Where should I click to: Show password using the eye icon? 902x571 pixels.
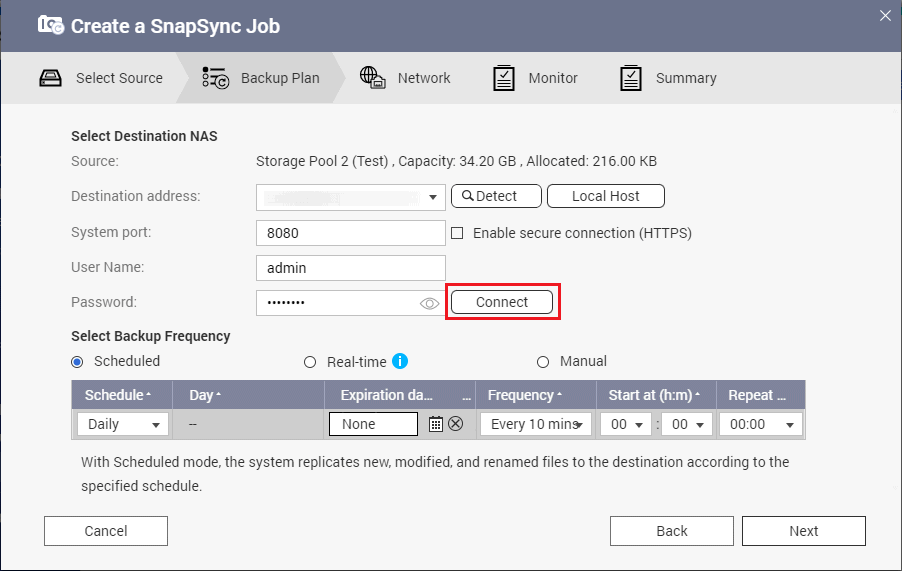point(430,303)
